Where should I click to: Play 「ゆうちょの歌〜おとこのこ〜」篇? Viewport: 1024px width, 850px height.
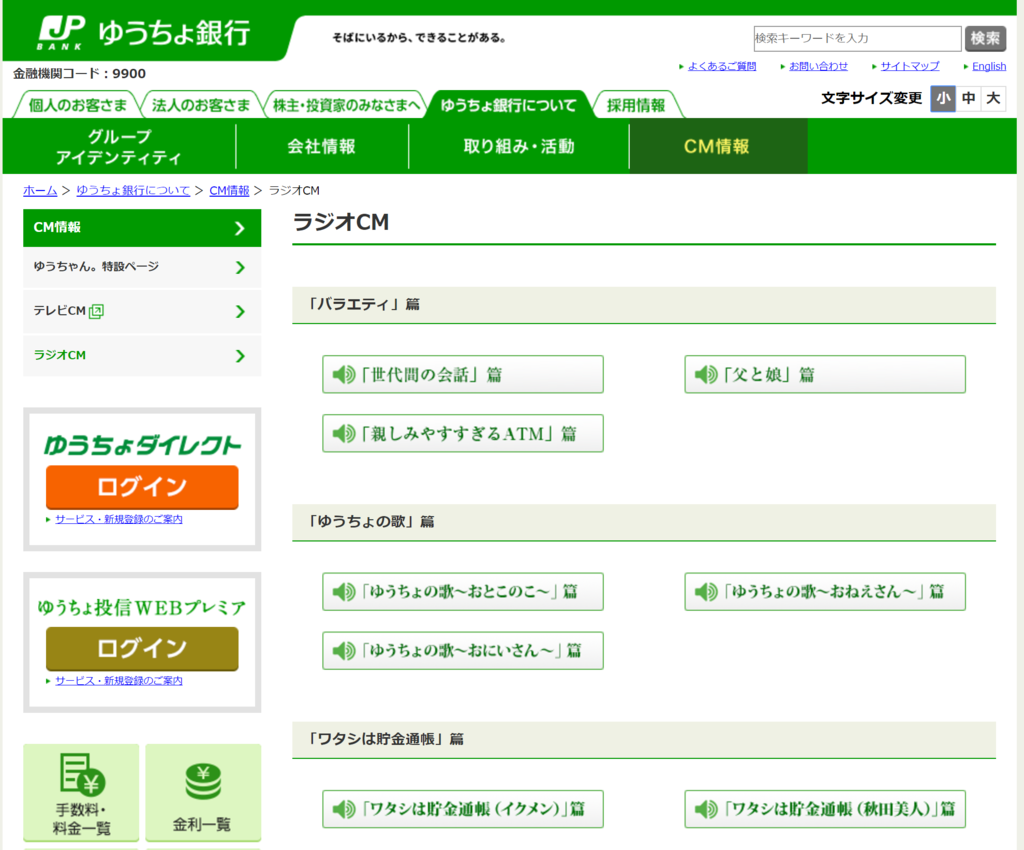[x=462, y=592]
